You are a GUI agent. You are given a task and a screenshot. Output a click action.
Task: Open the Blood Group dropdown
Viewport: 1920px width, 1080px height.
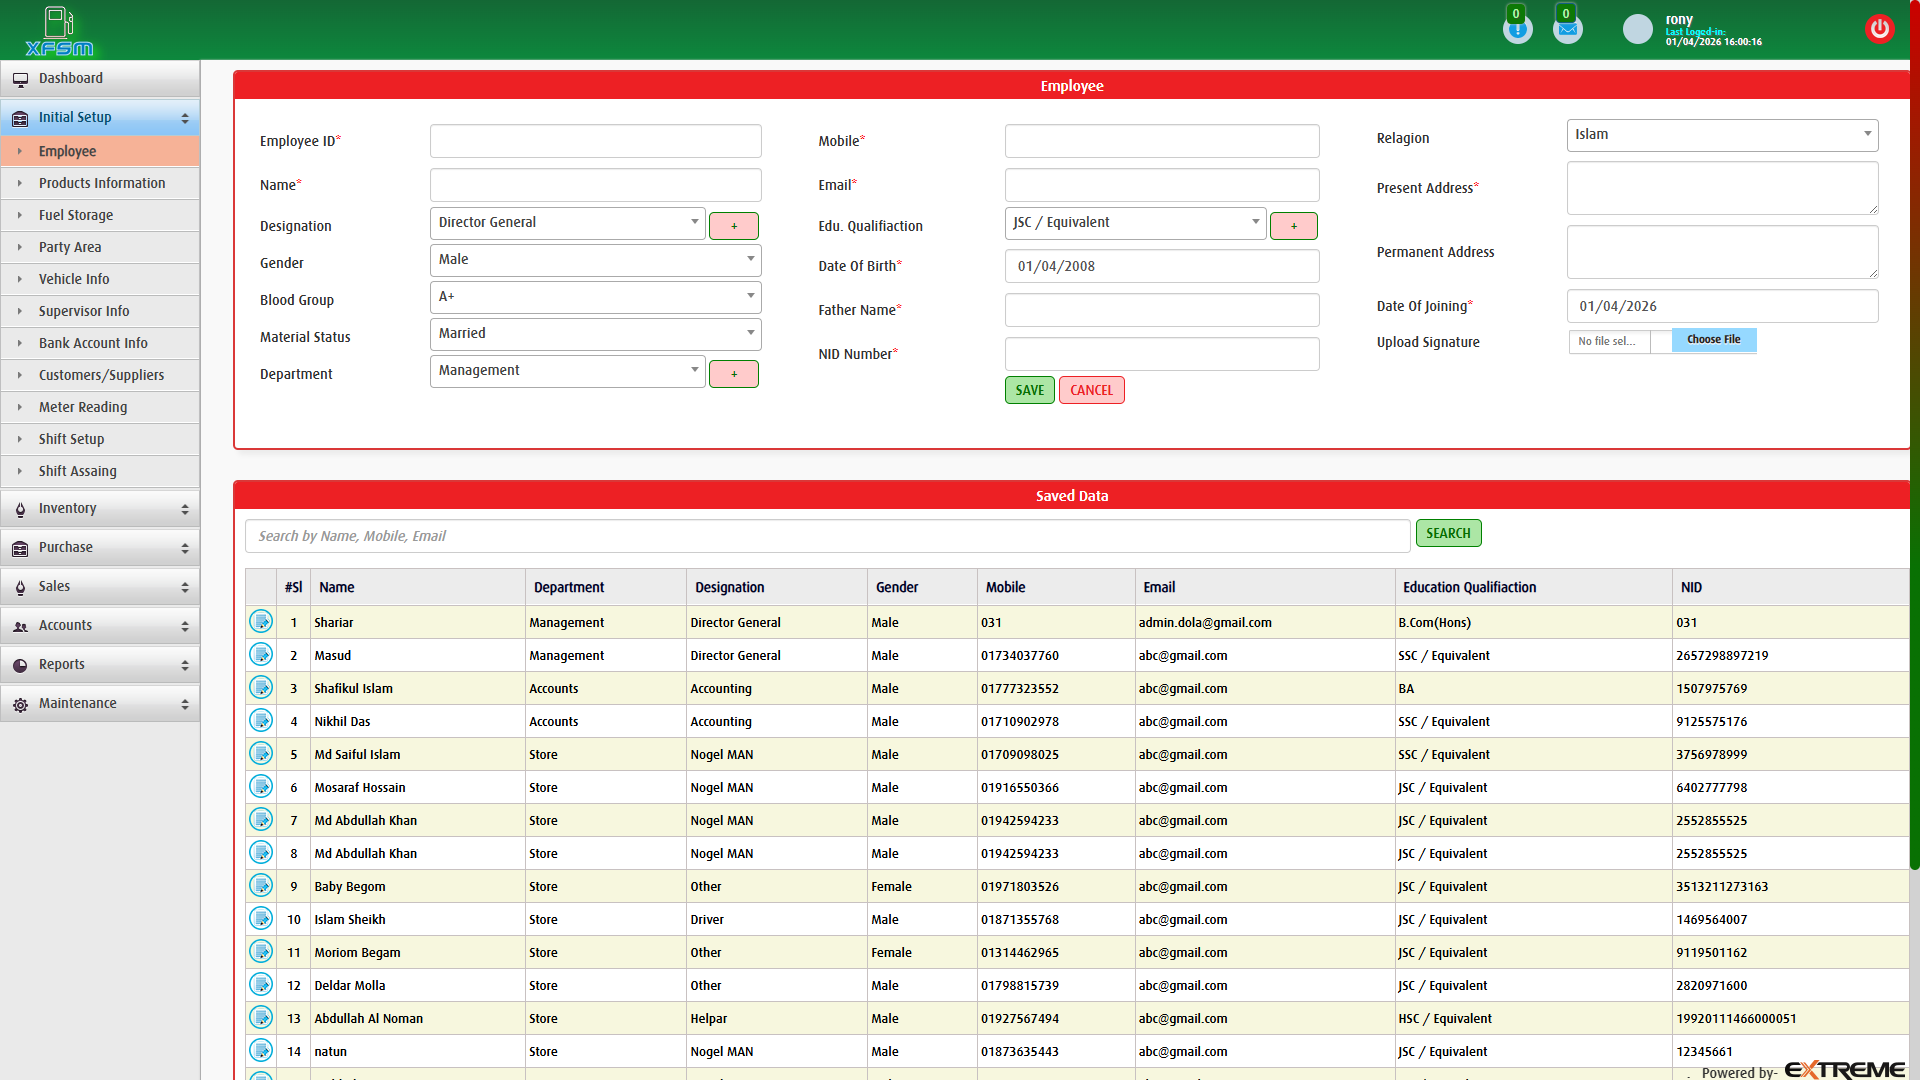coord(595,297)
